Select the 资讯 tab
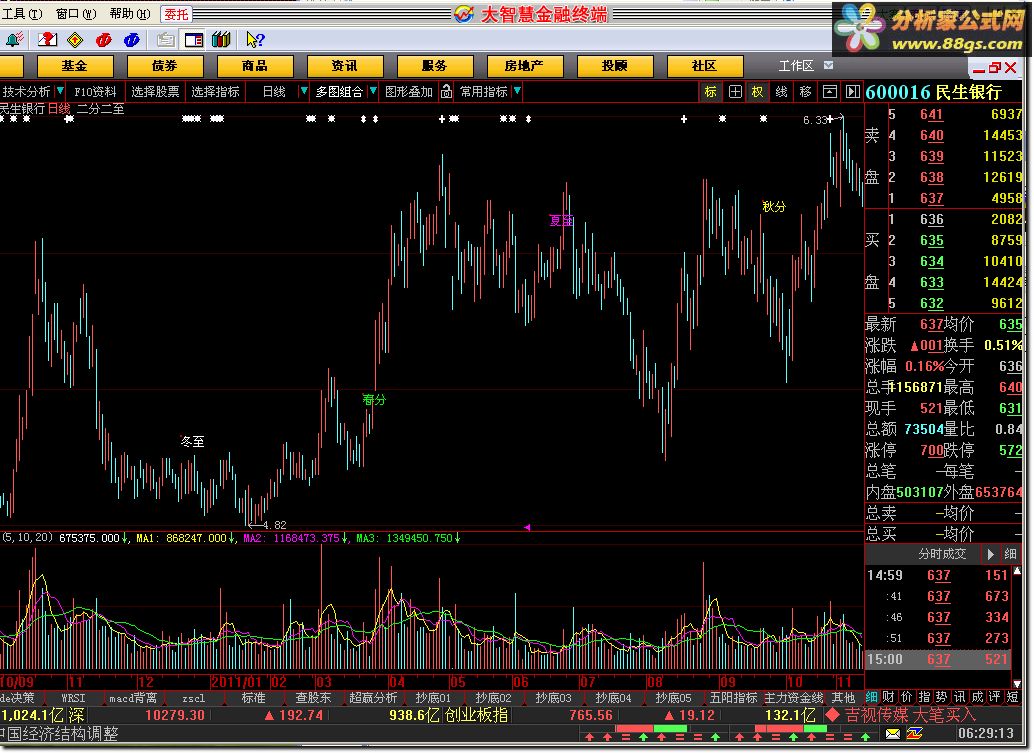1034x753 pixels. [344, 66]
